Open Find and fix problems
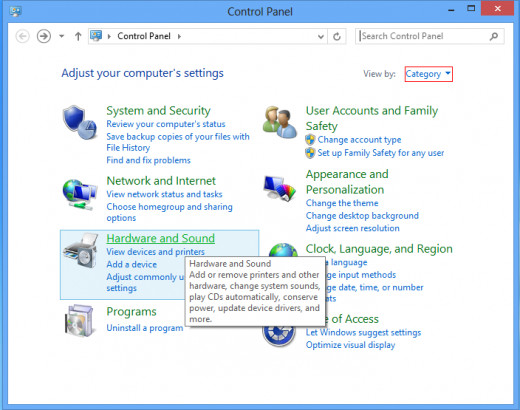The image size is (520, 410). [x=148, y=160]
